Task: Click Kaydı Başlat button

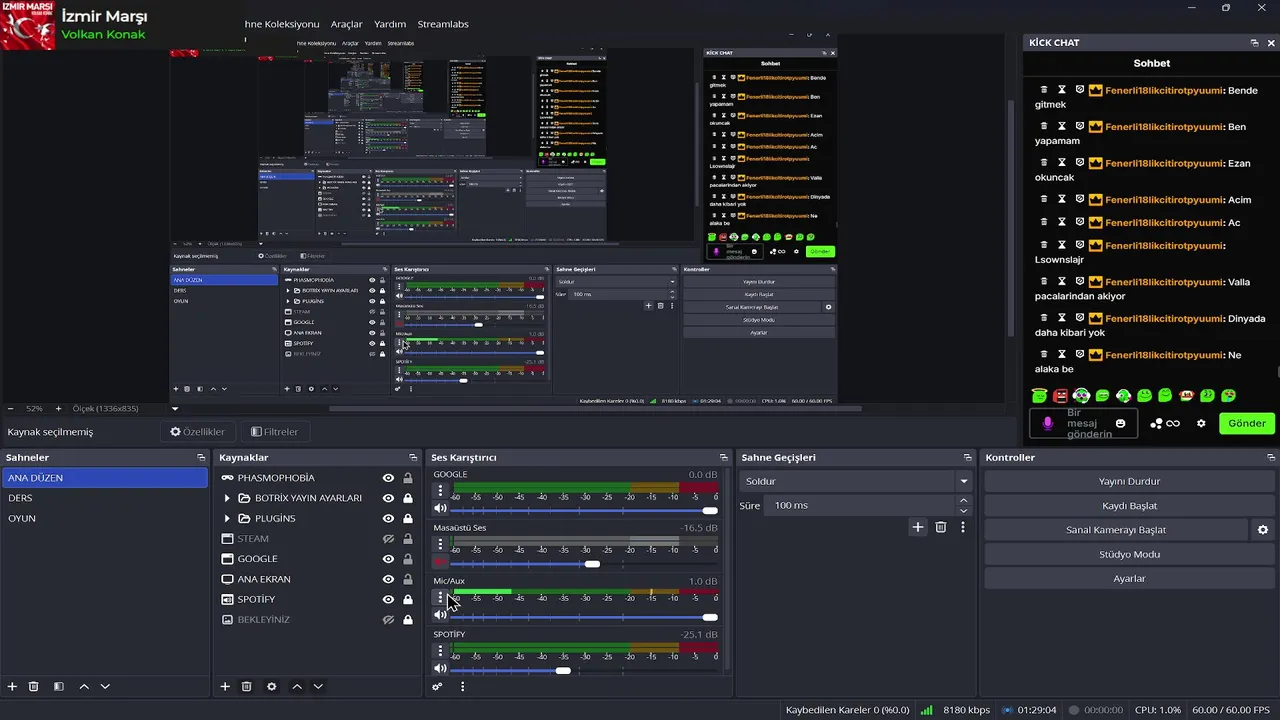Action: [x=1129, y=506]
